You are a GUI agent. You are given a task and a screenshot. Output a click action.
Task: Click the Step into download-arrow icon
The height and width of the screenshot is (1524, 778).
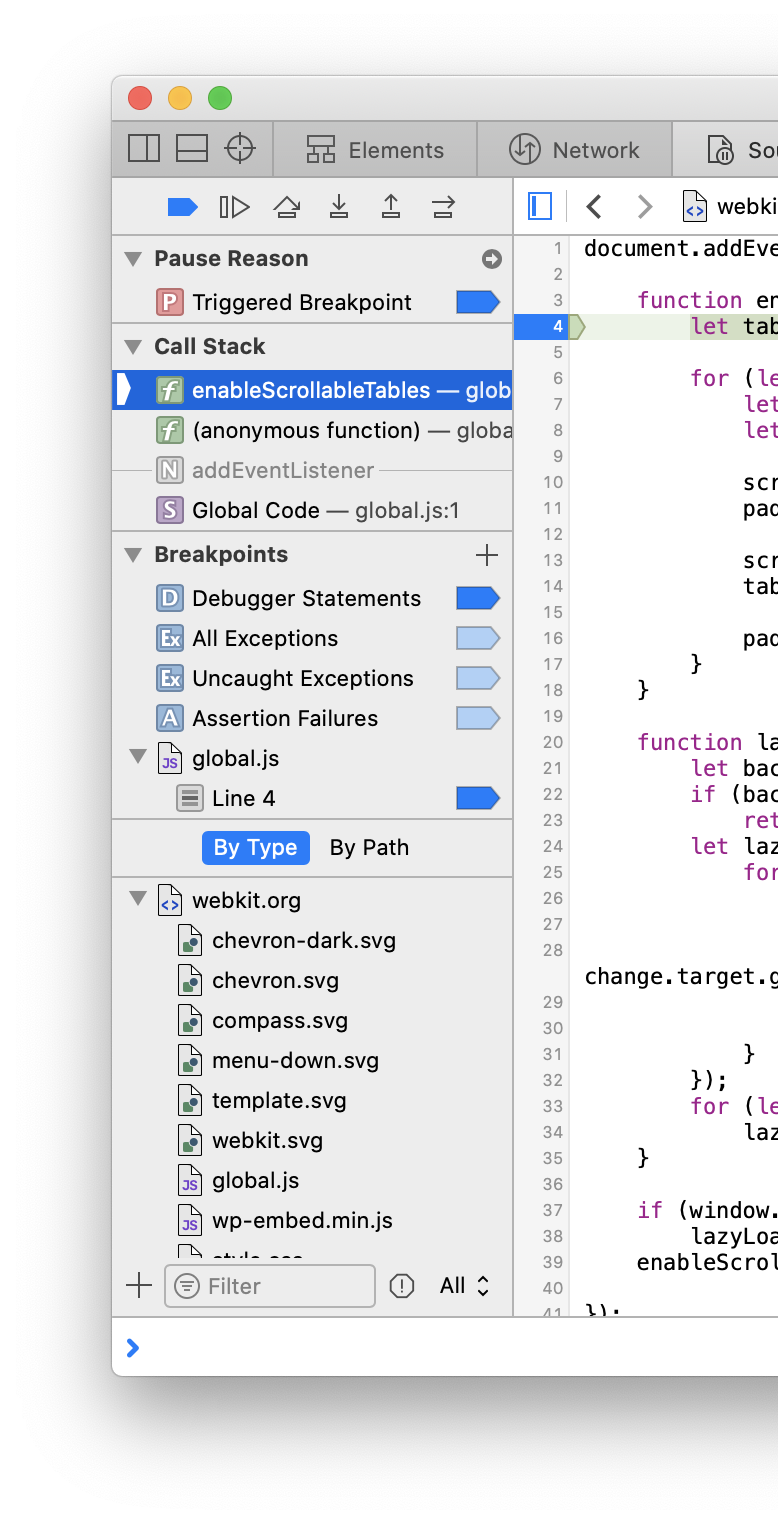339,207
